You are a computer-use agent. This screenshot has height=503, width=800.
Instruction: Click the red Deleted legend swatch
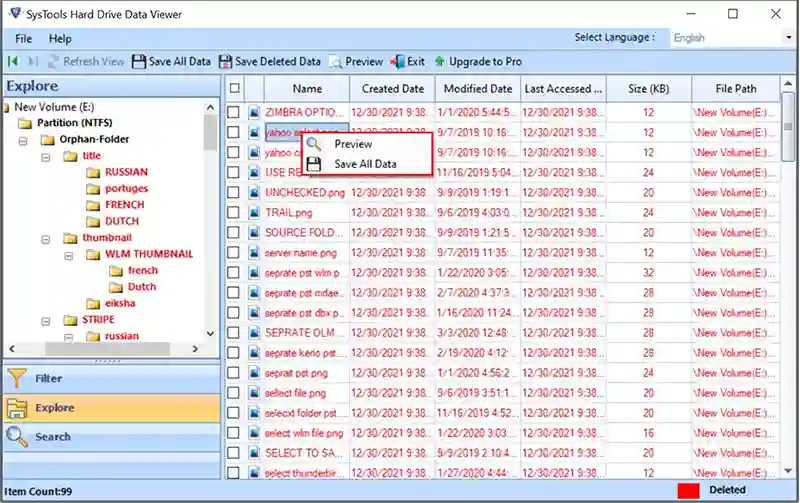[x=688, y=491]
